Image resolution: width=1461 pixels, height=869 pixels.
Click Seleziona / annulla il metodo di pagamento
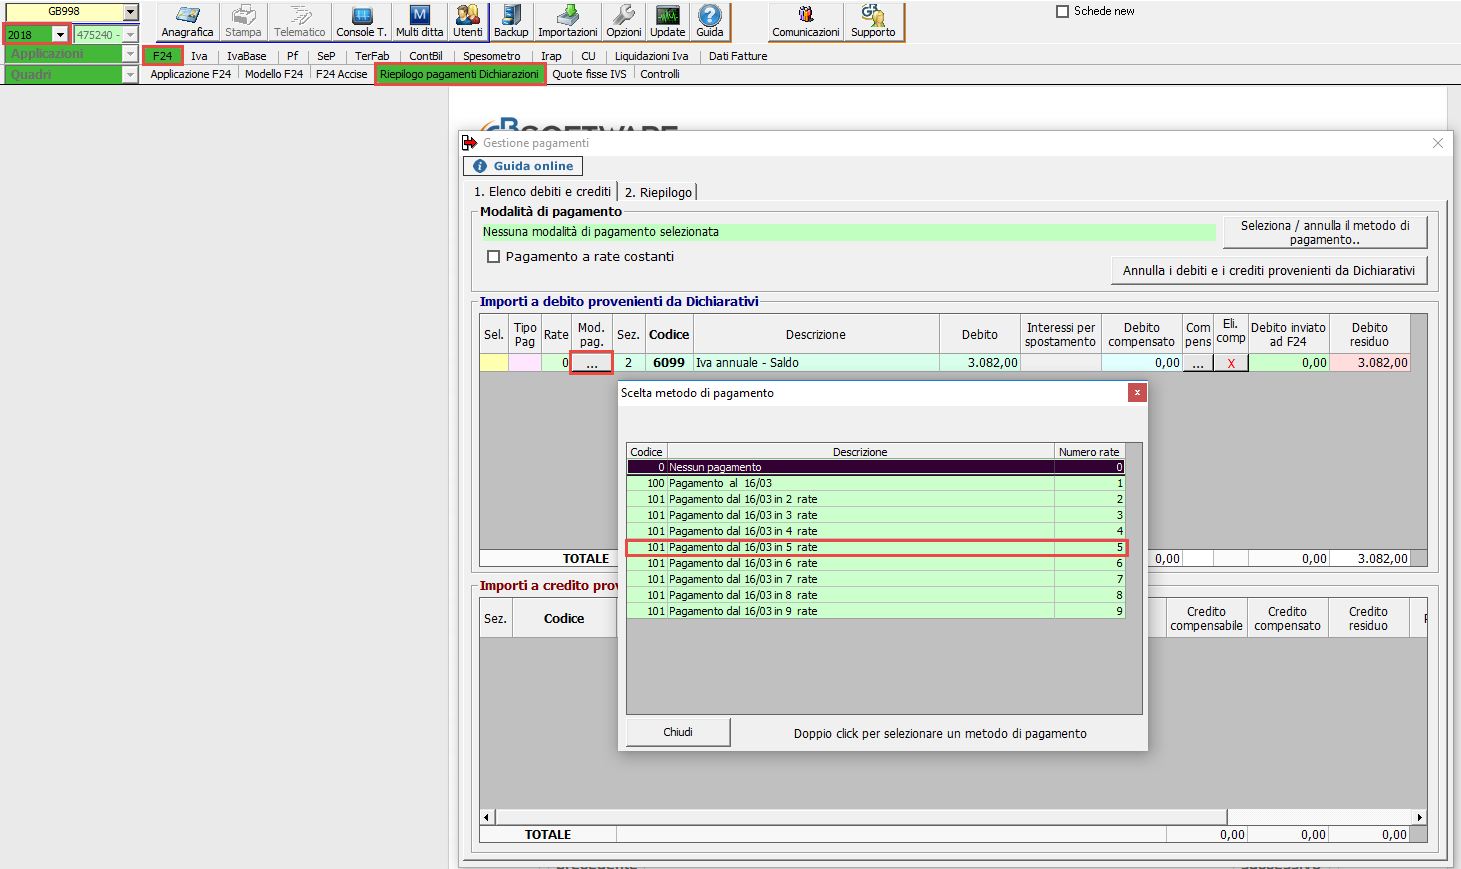(x=1325, y=233)
